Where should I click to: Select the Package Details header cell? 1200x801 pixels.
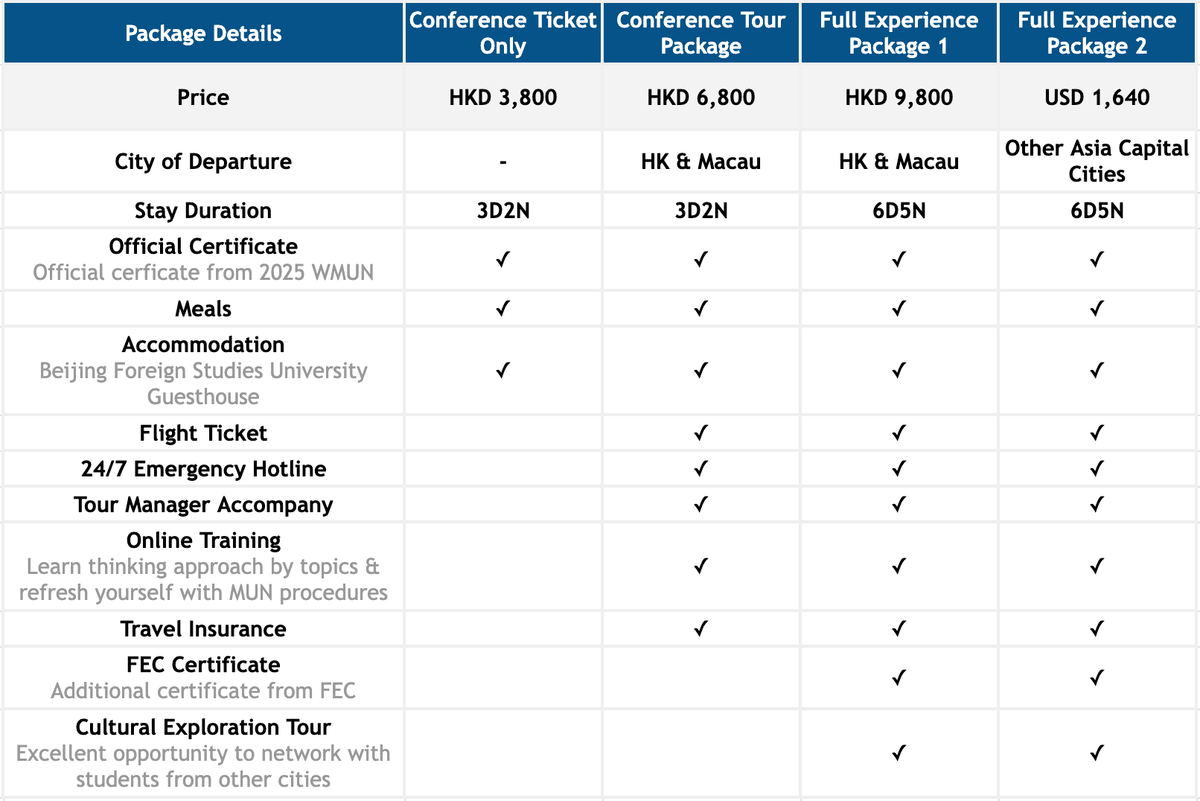click(203, 34)
